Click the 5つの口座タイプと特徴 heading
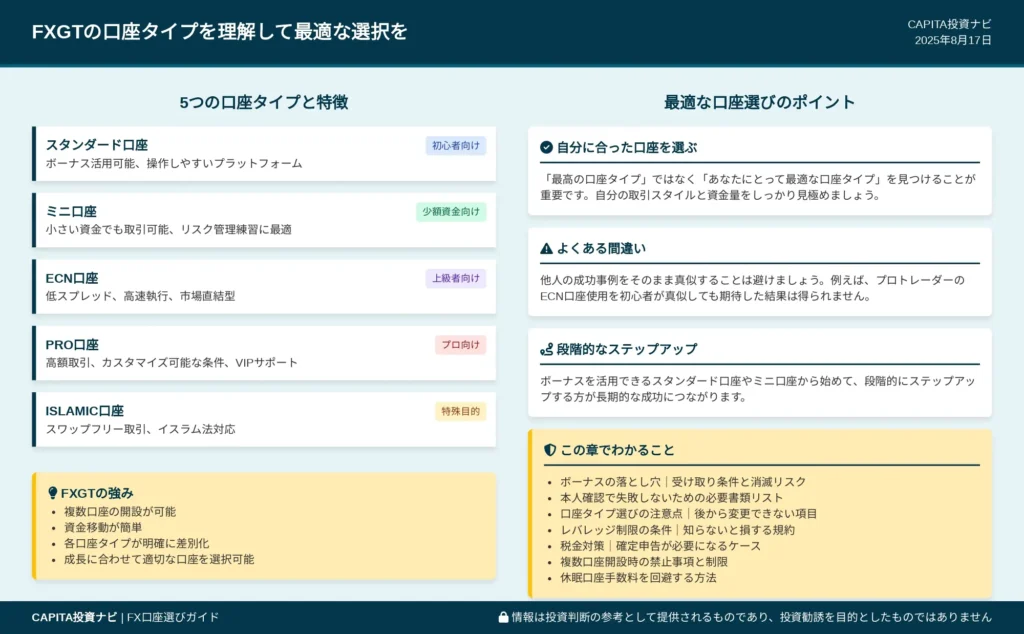1024x634 pixels. 264,102
